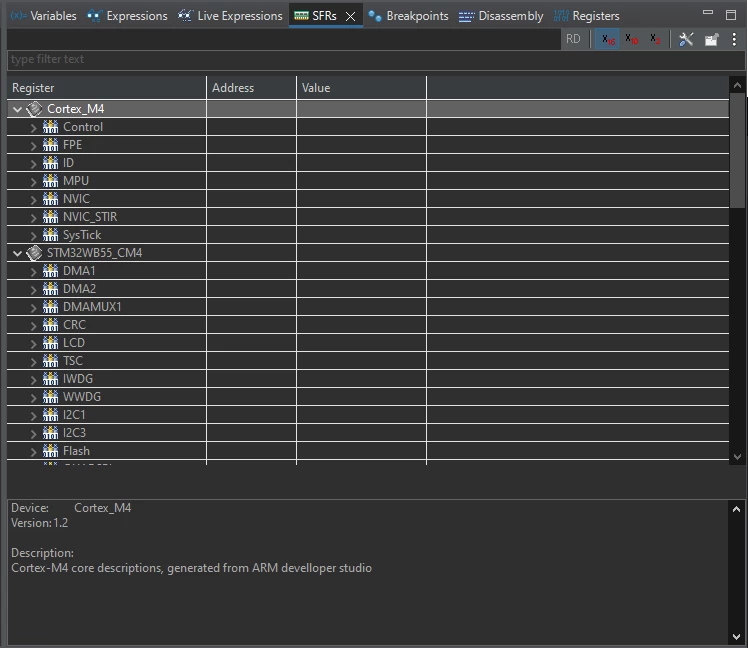748x648 pixels.
Task: Click the Address column header
Action: pyautogui.click(x=251, y=88)
